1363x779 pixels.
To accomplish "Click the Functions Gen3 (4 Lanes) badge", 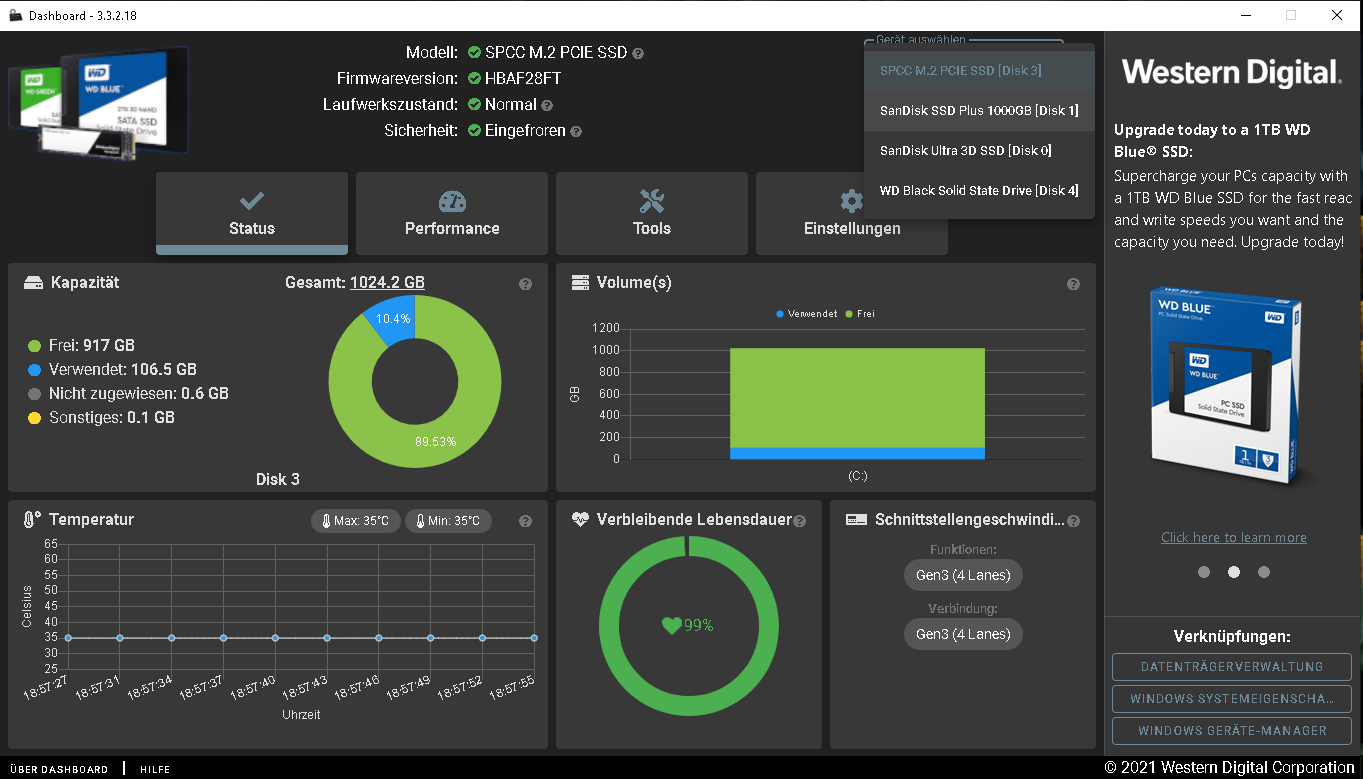I will click(963, 575).
